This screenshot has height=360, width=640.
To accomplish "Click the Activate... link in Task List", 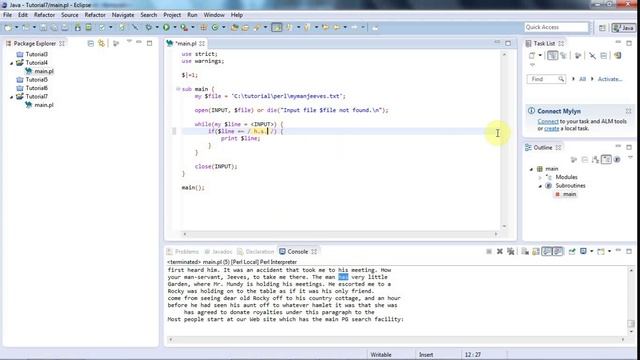I will (x=610, y=79).
